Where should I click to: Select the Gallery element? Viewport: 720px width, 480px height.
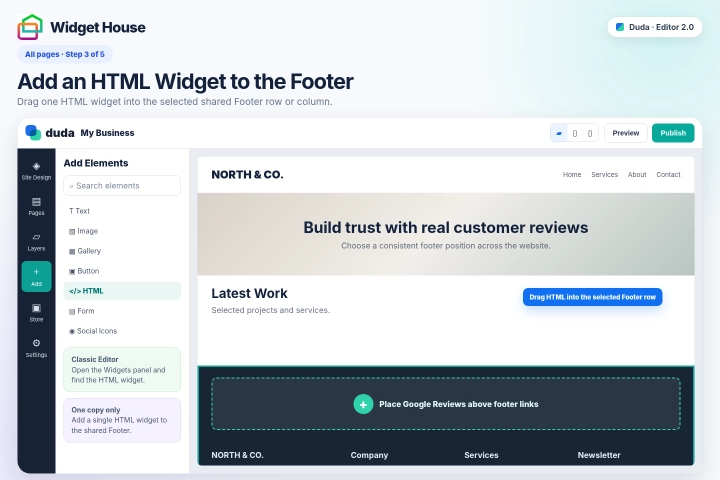click(122, 251)
